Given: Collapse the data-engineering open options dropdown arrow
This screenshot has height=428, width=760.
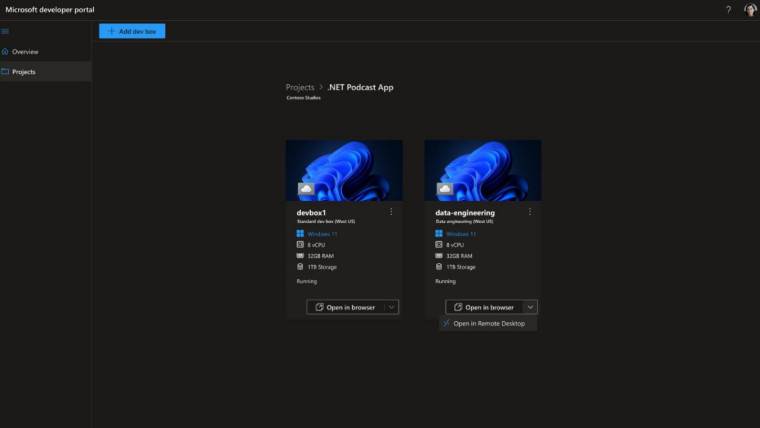Looking at the screenshot, I should 530,307.
